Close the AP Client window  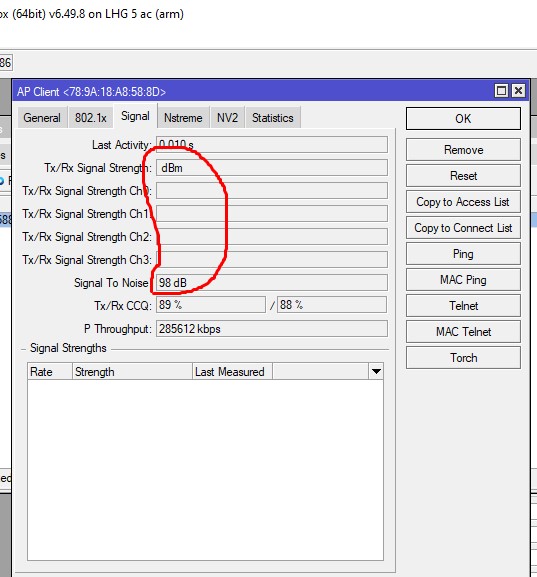[518, 91]
